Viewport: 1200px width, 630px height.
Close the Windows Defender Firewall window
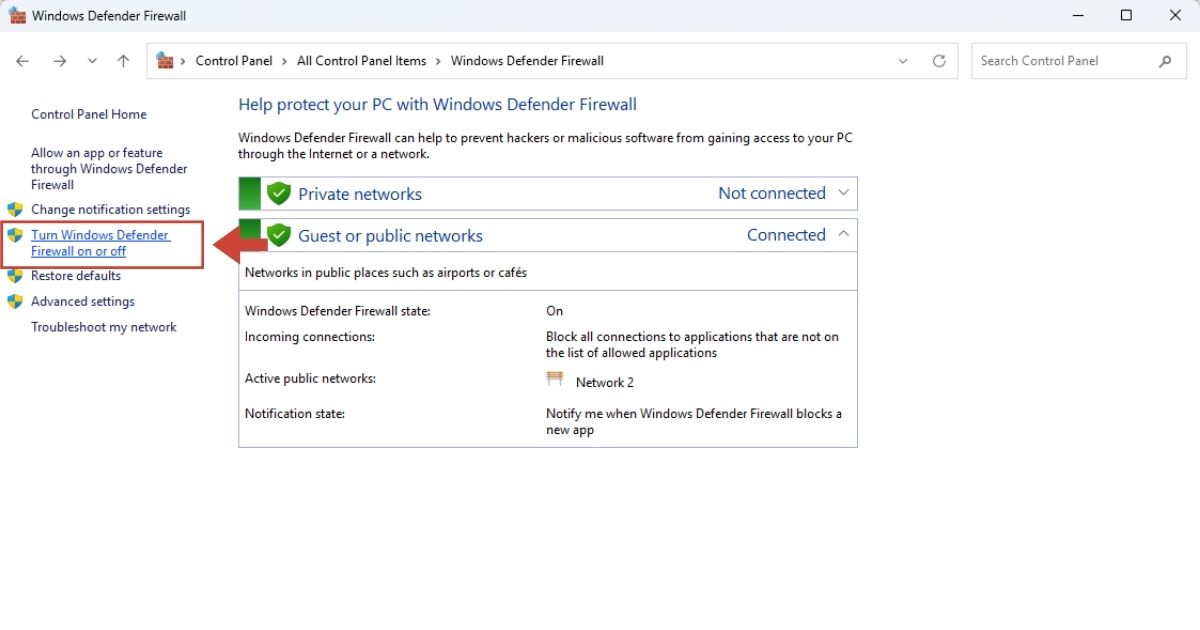coord(1173,15)
